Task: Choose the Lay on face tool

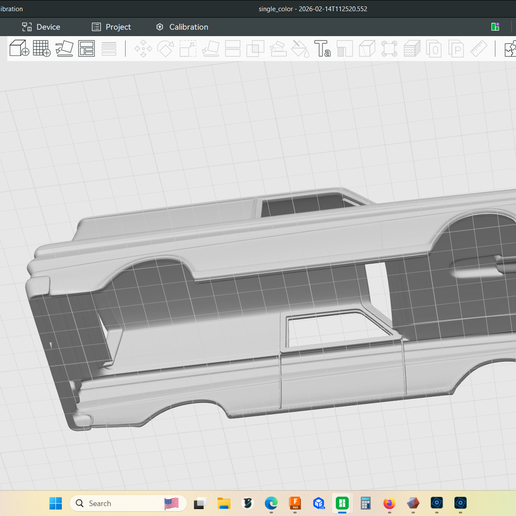Action: pyautogui.click(x=210, y=49)
